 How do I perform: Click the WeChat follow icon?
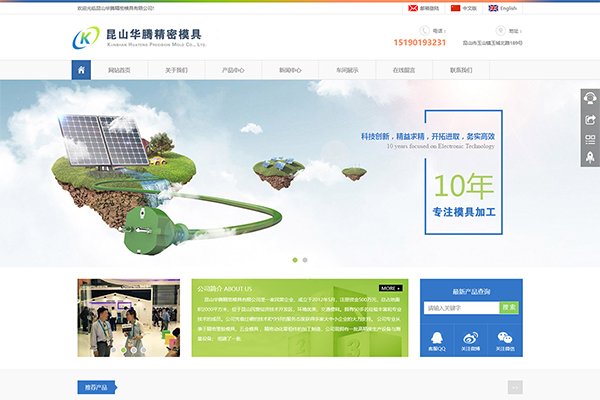pos(507,337)
